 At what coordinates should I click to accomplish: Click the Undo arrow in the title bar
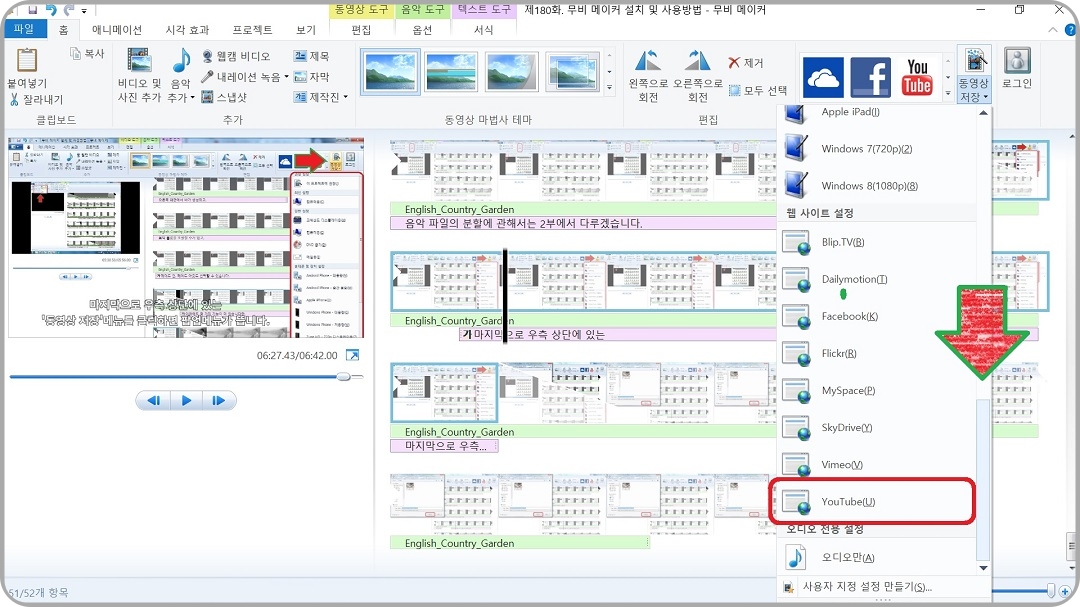(x=52, y=10)
